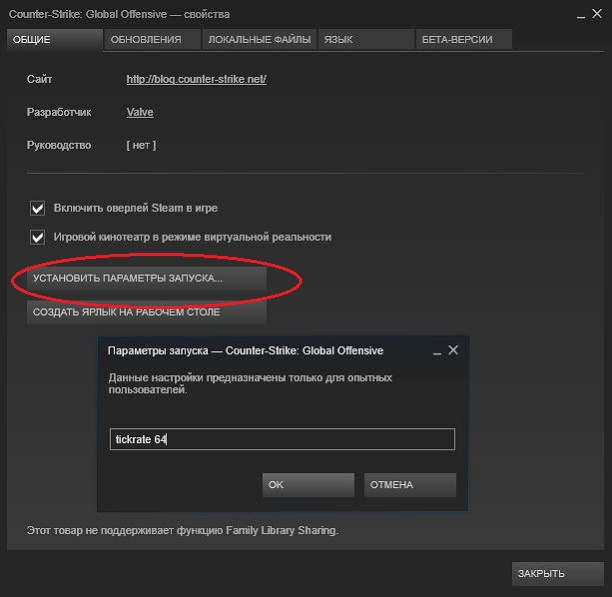612x597 pixels.
Task: Switch to the ОБЩИЕ tab
Action: pyautogui.click(x=55, y=39)
